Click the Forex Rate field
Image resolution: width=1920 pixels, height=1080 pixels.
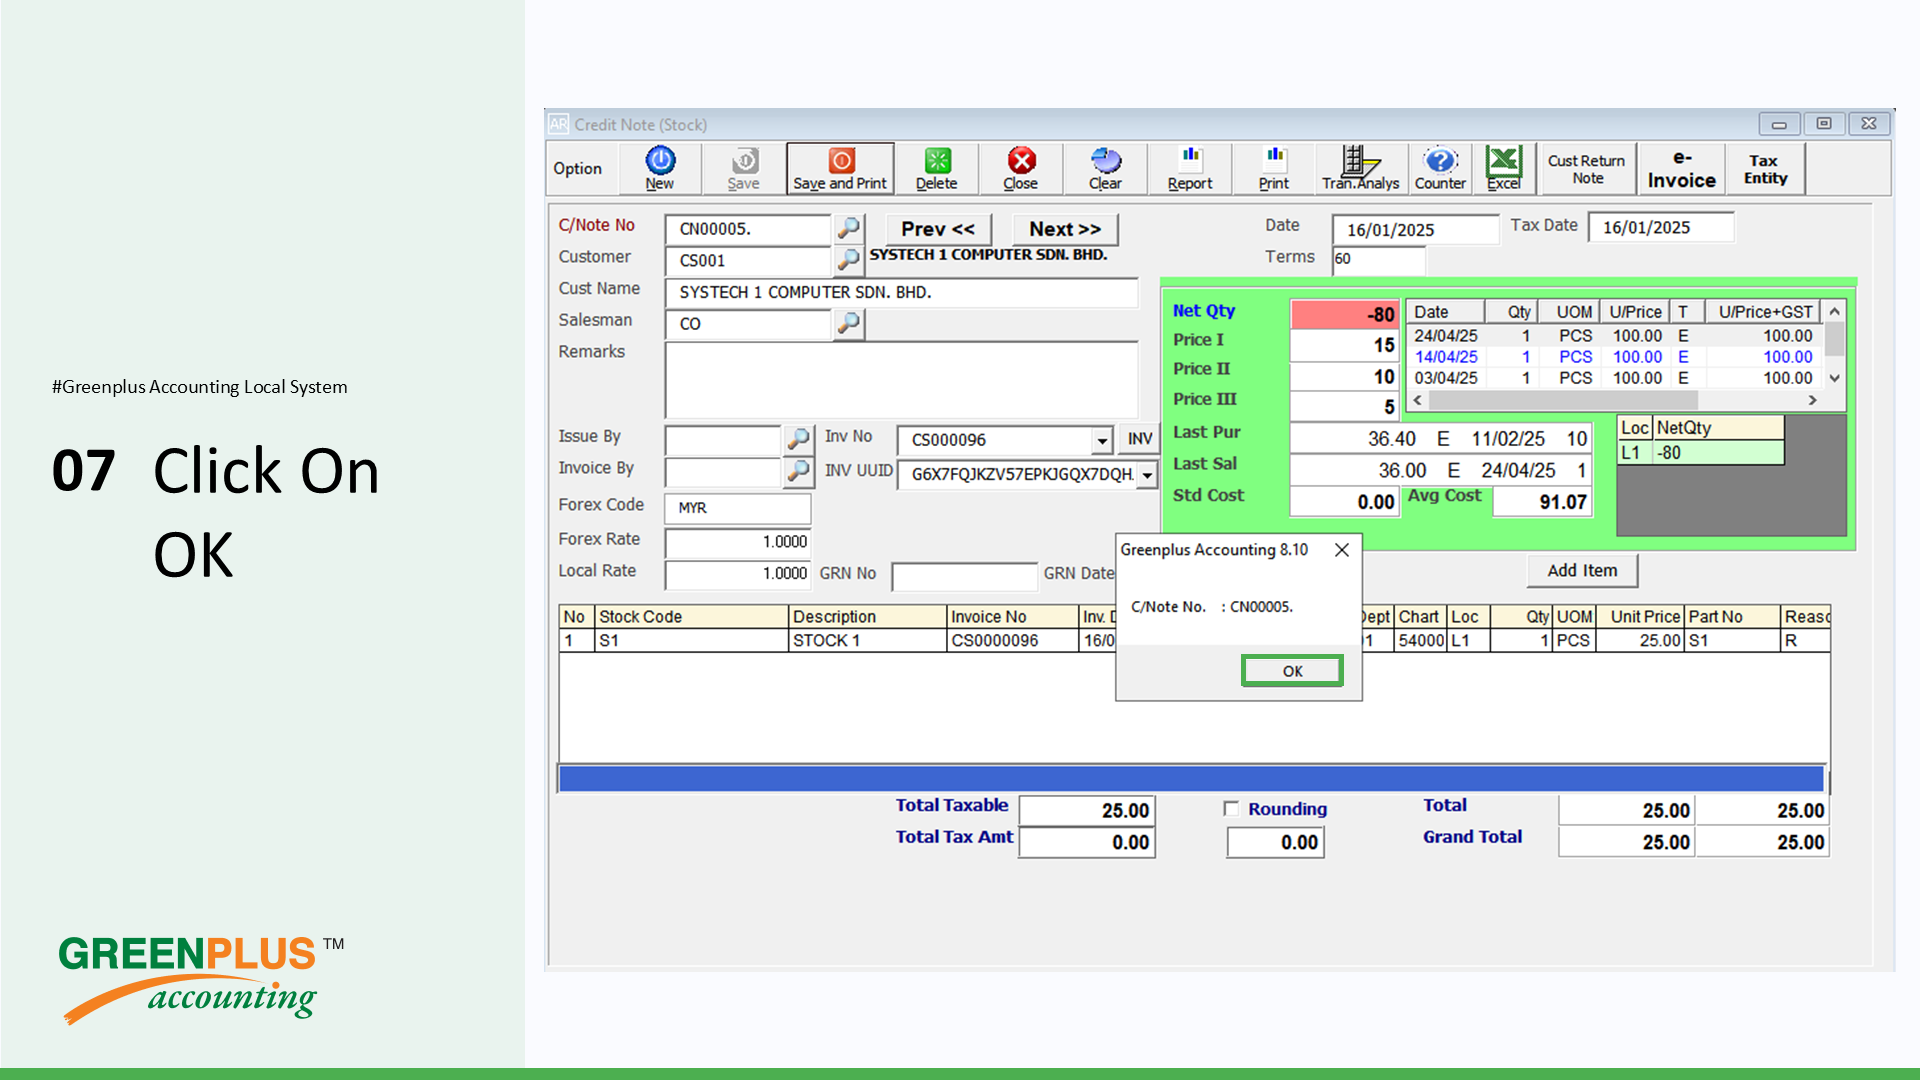pos(737,542)
